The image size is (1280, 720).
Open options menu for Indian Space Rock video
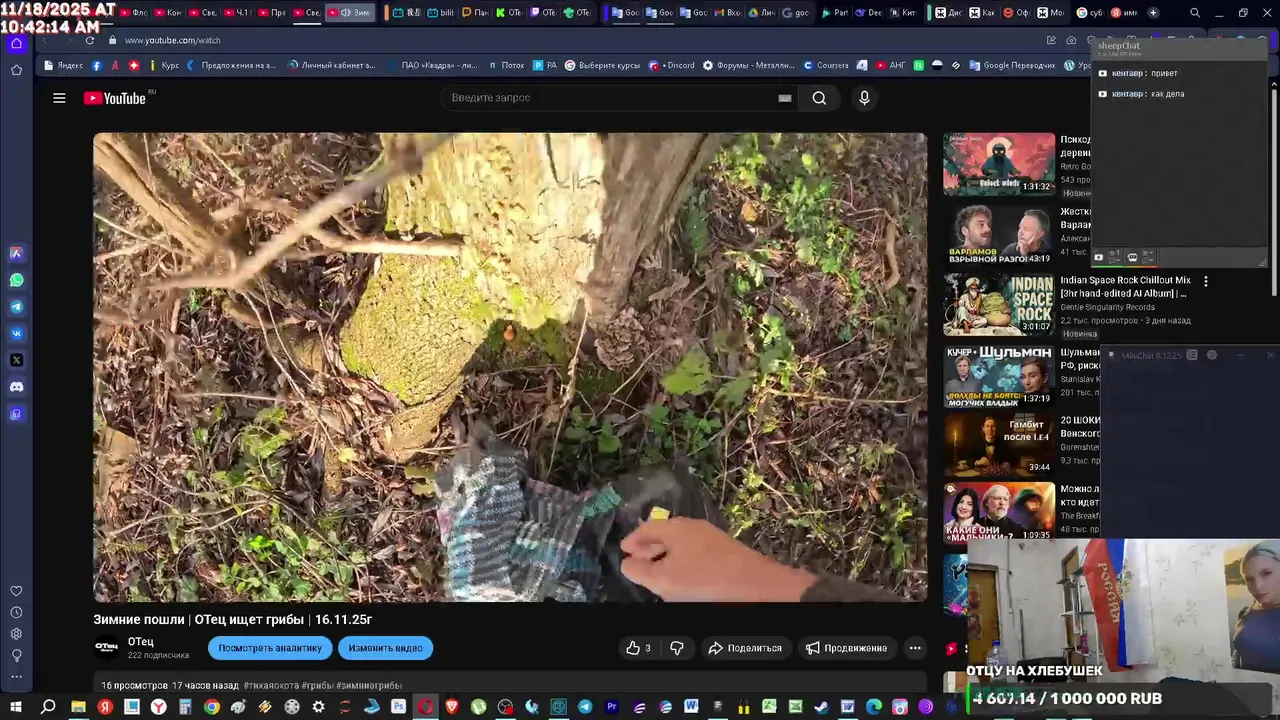(x=1206, y=282)
